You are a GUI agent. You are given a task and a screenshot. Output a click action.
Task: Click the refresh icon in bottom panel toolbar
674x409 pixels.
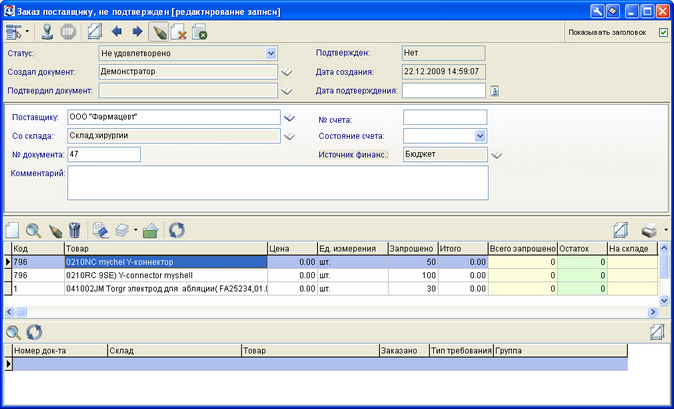pos(34,332)
